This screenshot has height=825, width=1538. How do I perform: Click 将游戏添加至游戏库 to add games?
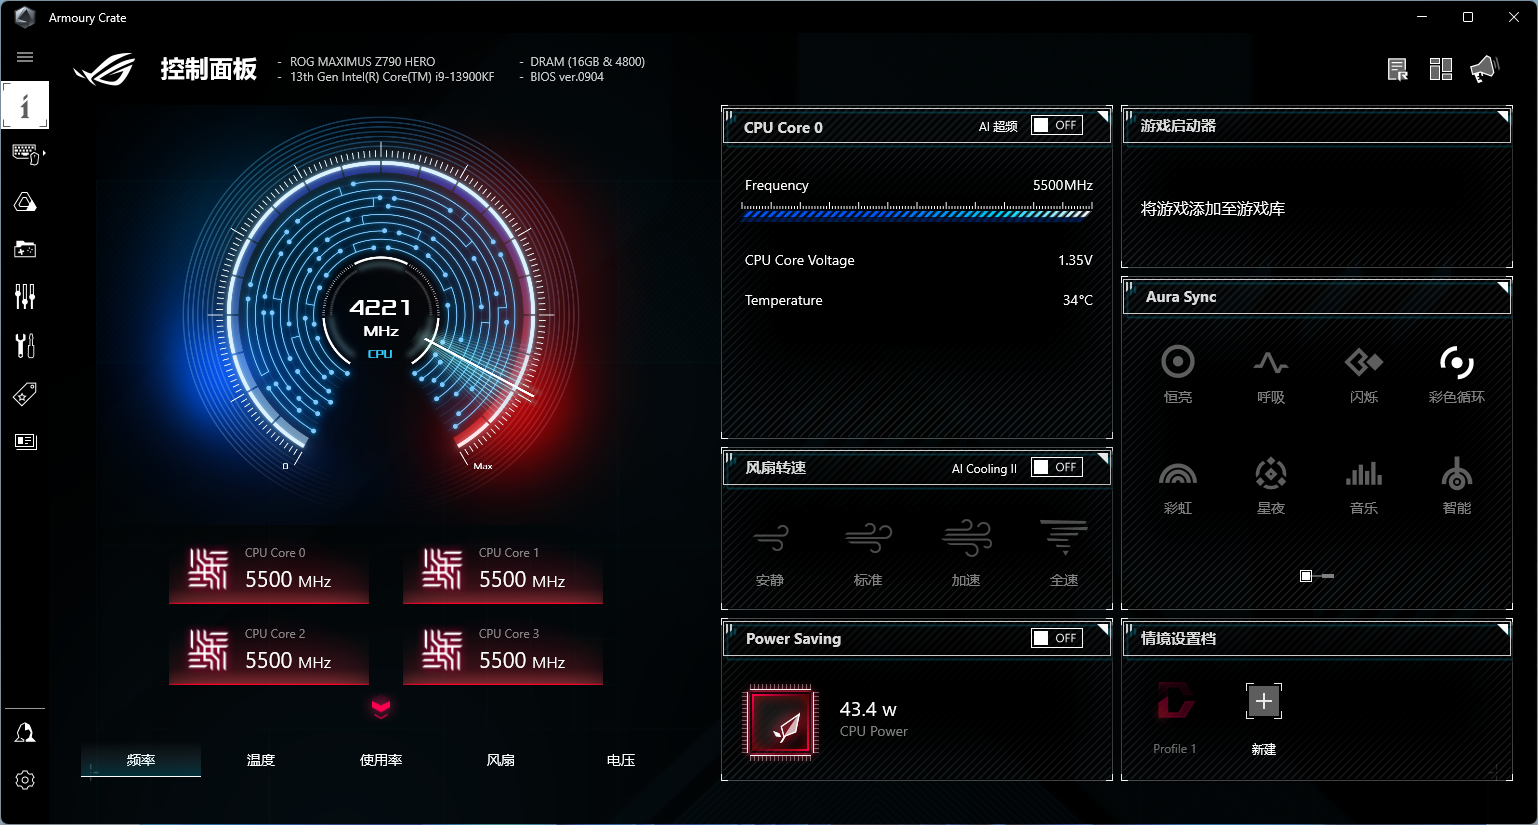(1213, 209)
